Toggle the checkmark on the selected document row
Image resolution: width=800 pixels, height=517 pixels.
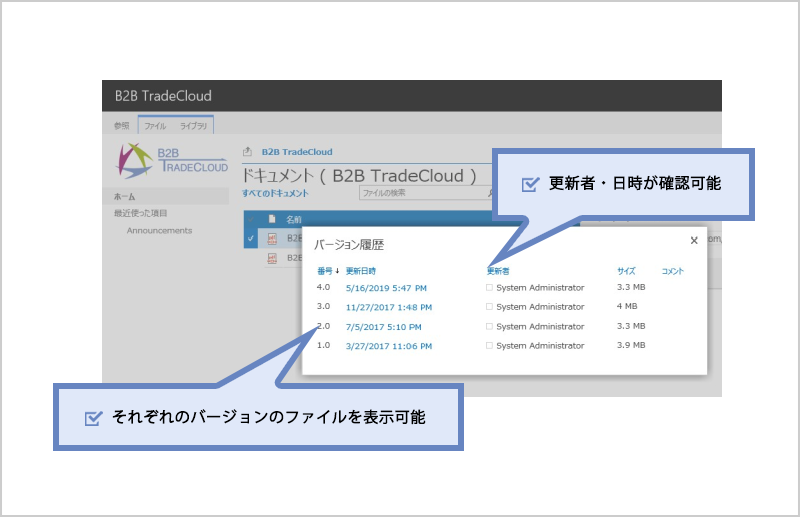pos(251,238)
